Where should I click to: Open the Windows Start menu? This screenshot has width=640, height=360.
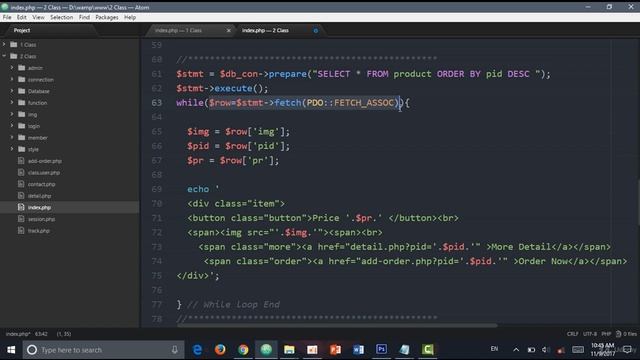pyautogui.click(x=11, y=350)
